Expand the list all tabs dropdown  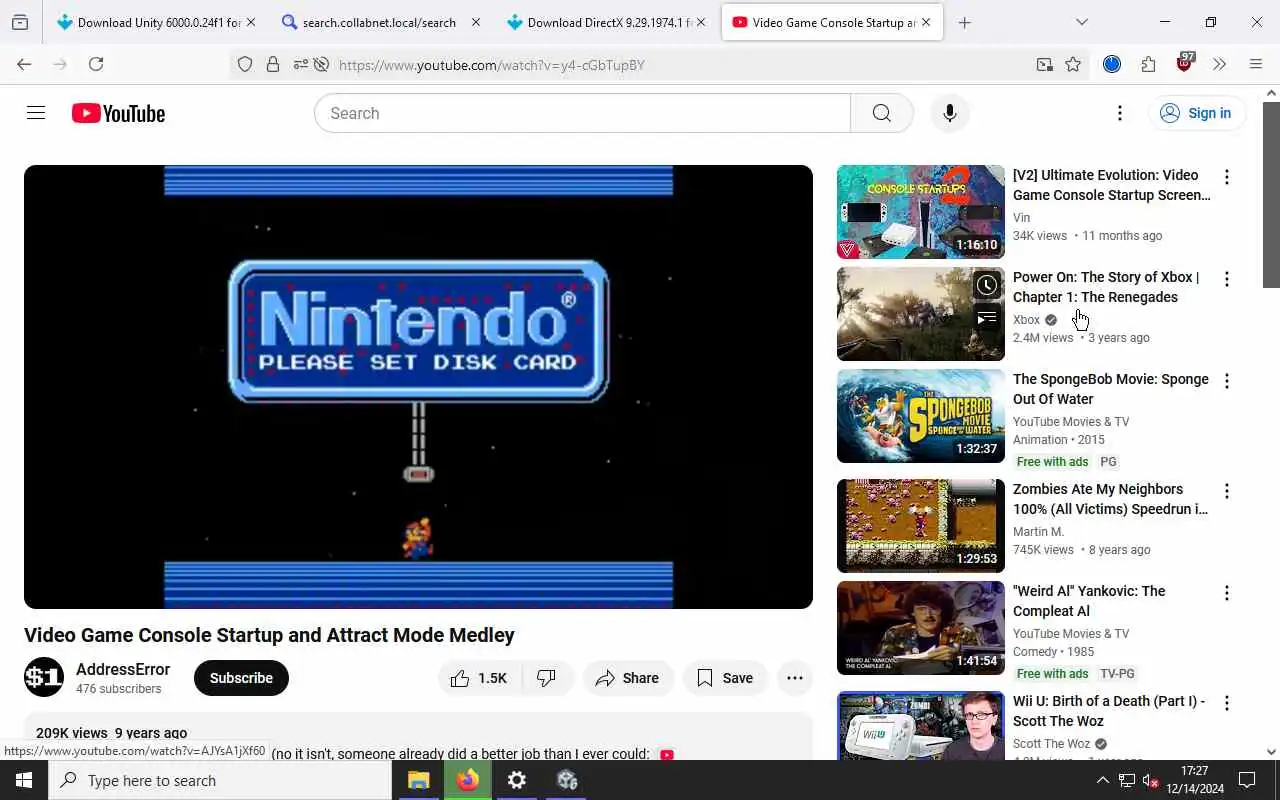[1081, 22]
